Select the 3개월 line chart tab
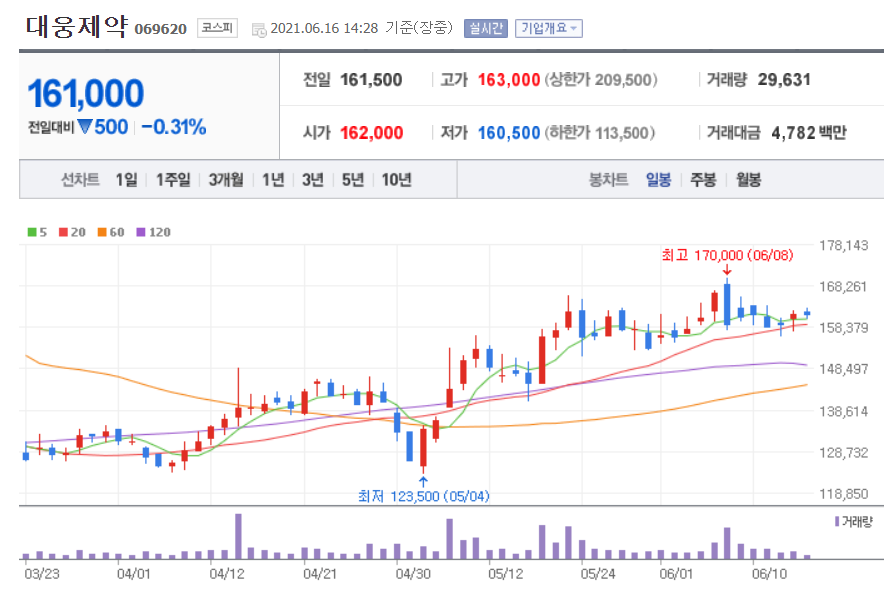 point(226,180)
